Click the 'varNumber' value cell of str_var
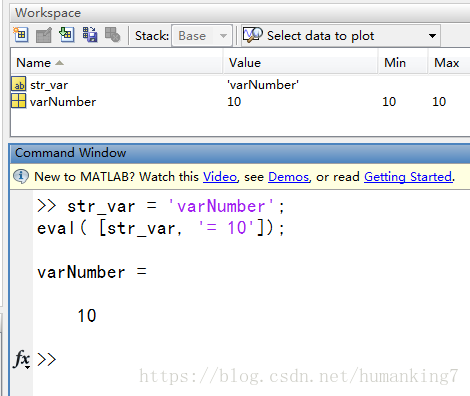The height and width of the screenshot is (396, 470). pyautogui.click(x=263, y=85)
